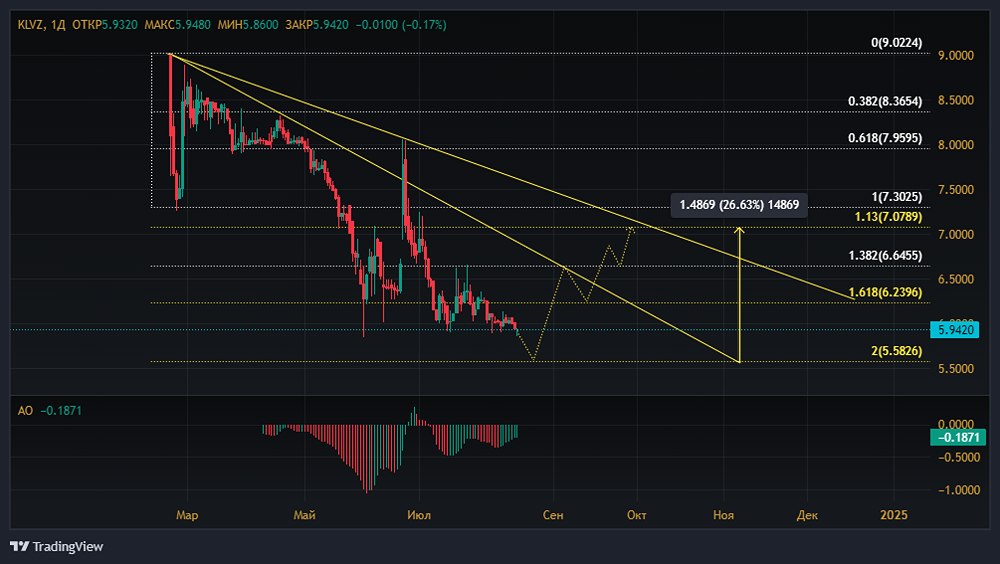1000x564 pixels.
Task: Select the Fibonacci 1.13(7.0789) level label
Action: [x=888, y=217]
